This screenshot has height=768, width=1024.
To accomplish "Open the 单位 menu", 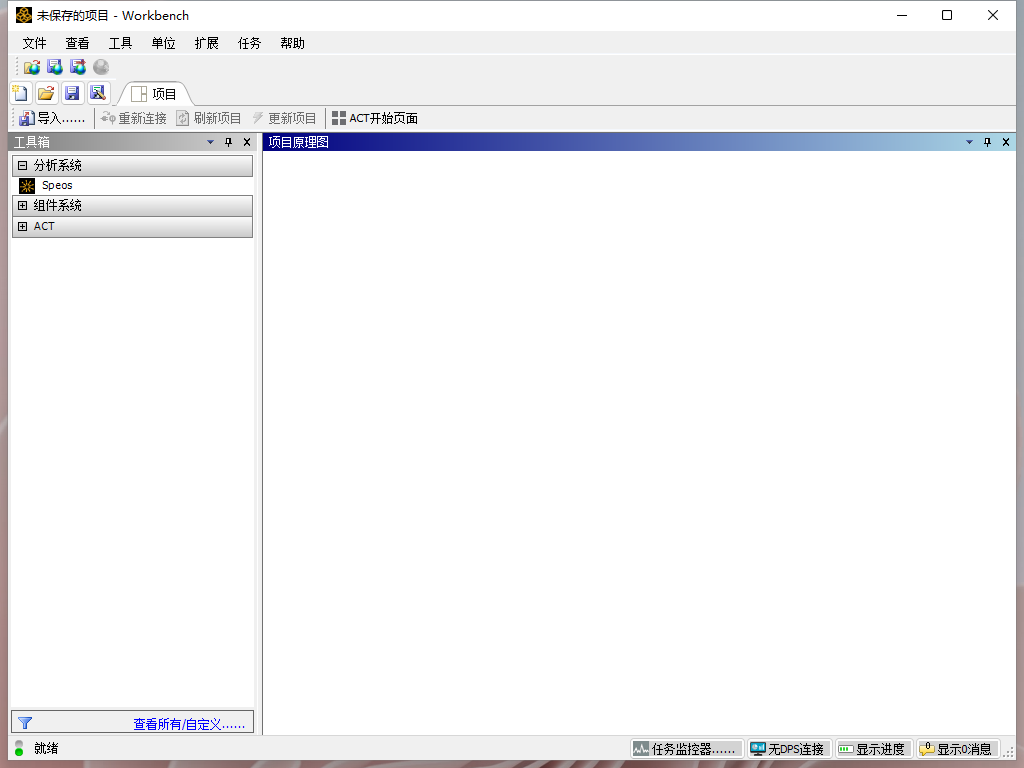I will click(x=163, y=43).
